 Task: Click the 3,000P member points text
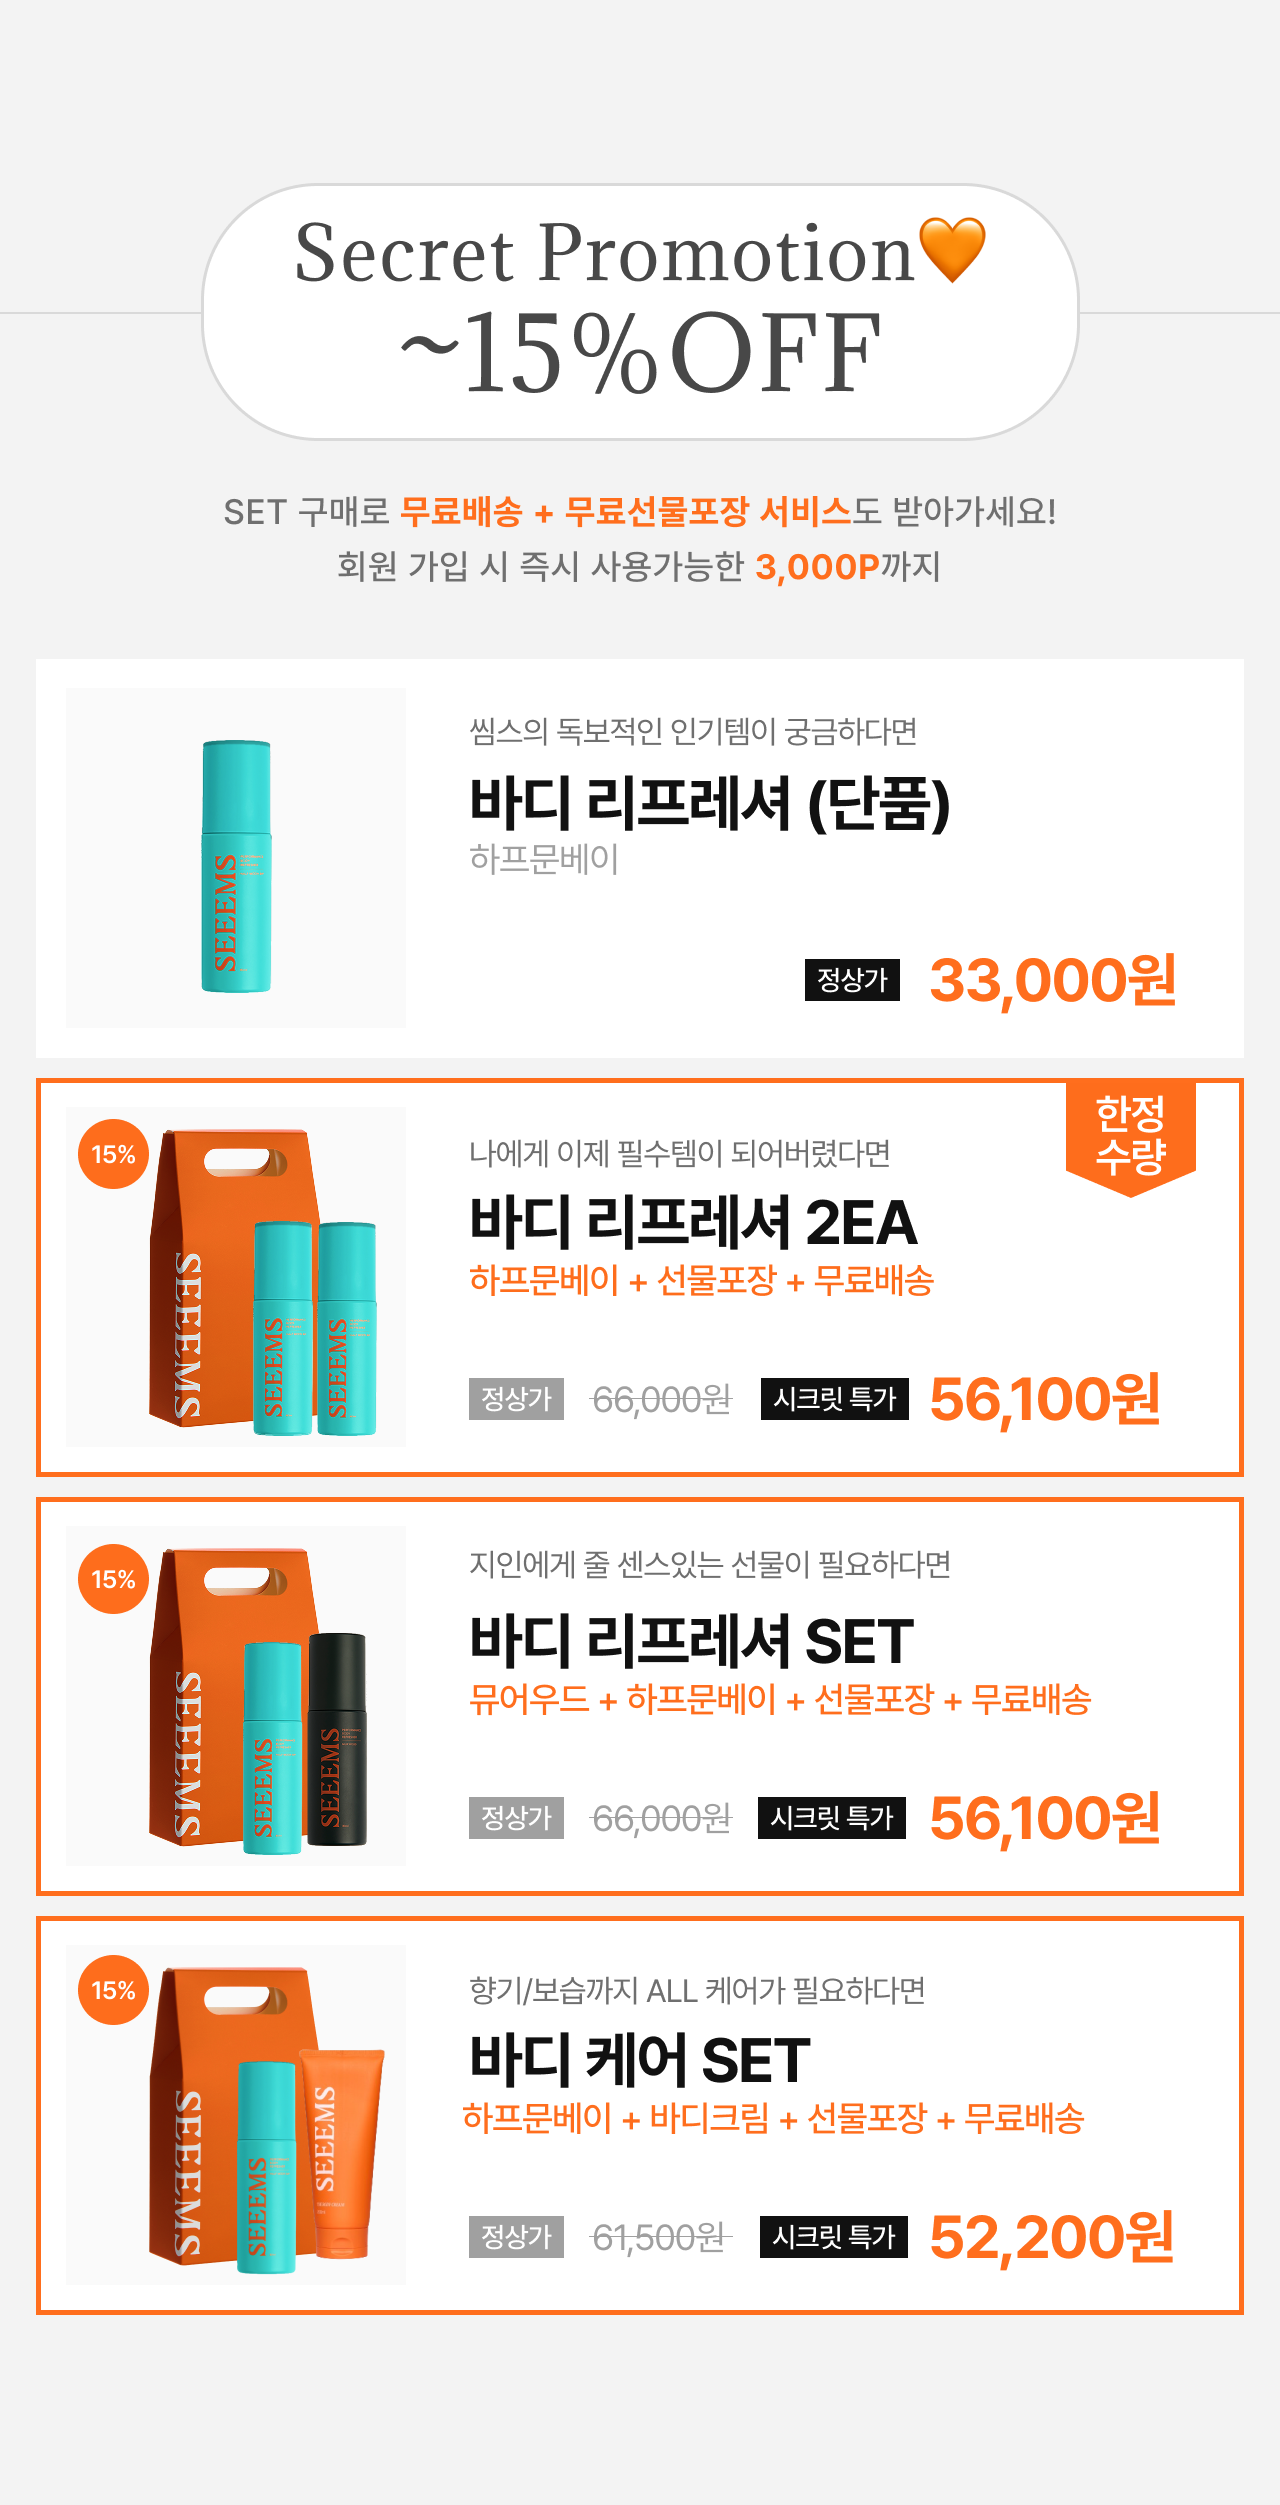(x=817, y=567)
